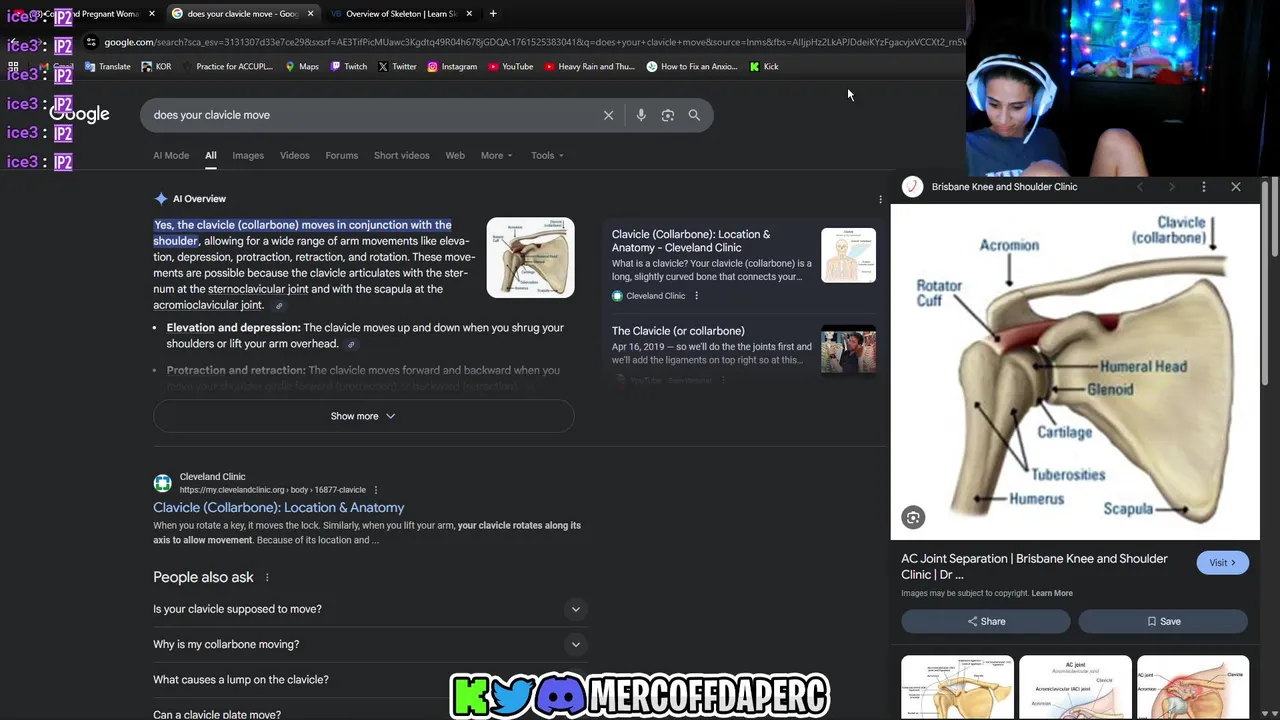Open Heavy Rain and Thunder bookmark

(x=590, y=67)
